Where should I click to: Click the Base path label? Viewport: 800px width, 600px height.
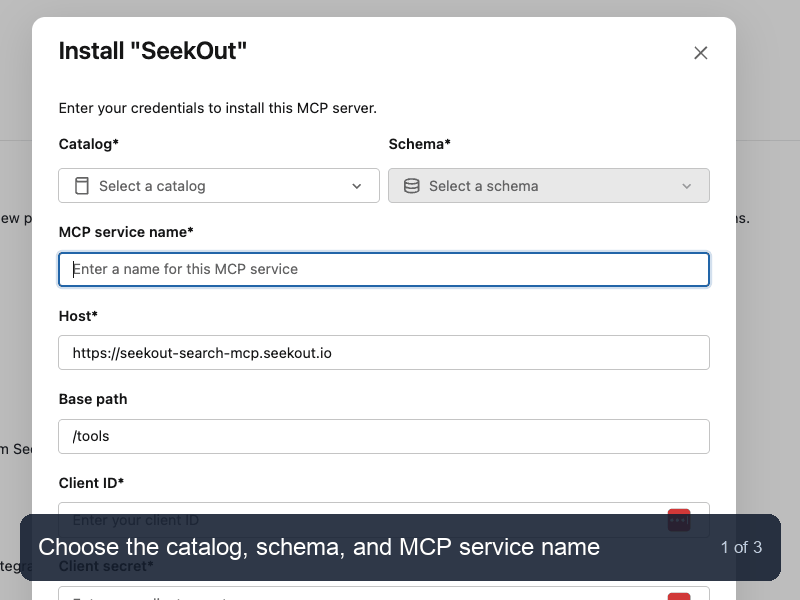click(x=93, y=399)
